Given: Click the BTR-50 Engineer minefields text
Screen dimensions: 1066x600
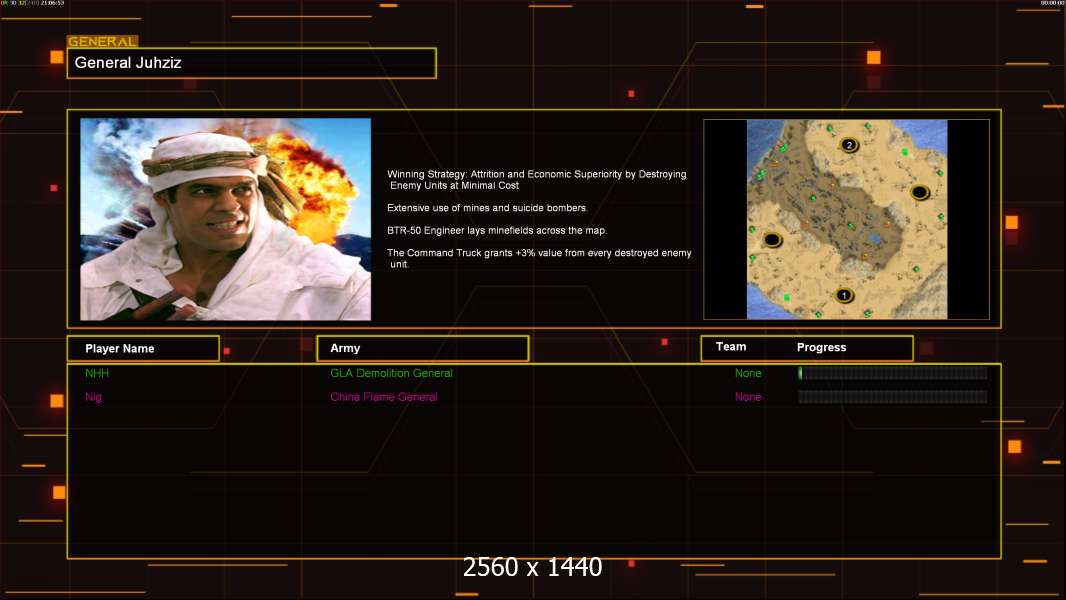Looking at the screenshot, I should (497, 230).
